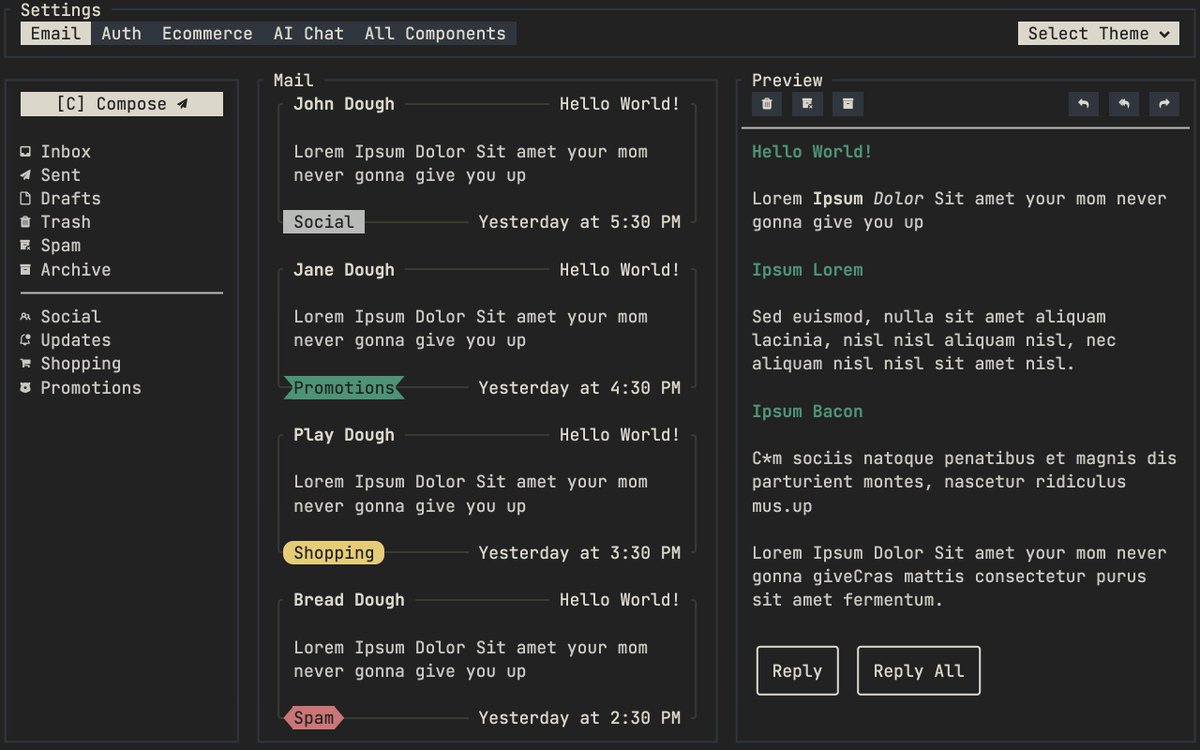Switch to the Ecommerce tab
Viewport: 1200px width, 750px height.
coord(207,33)
